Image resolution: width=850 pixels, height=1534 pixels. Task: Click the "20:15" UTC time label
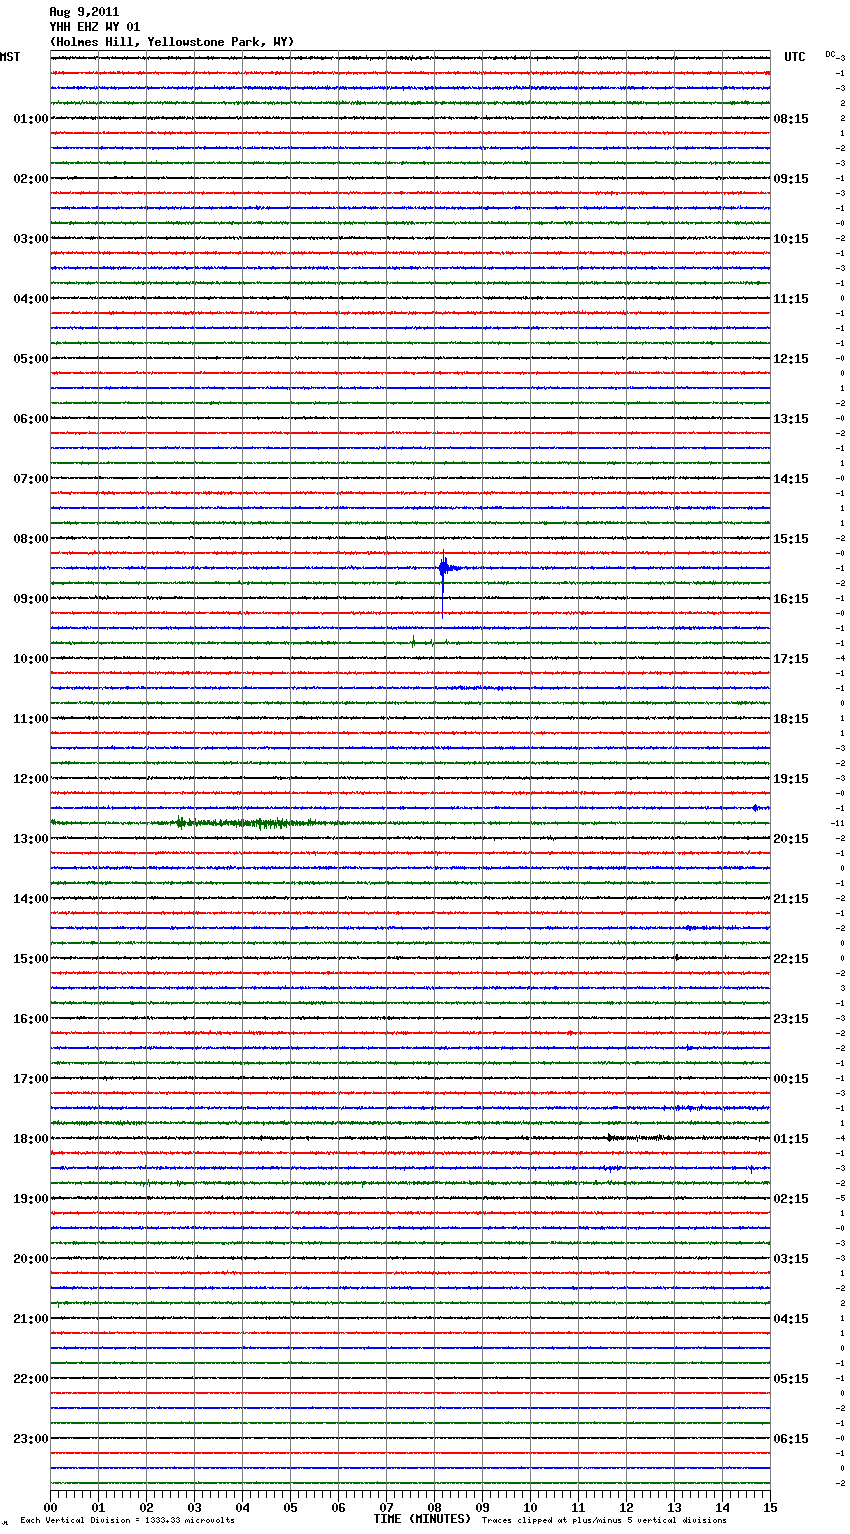click(x=791, y=839)
